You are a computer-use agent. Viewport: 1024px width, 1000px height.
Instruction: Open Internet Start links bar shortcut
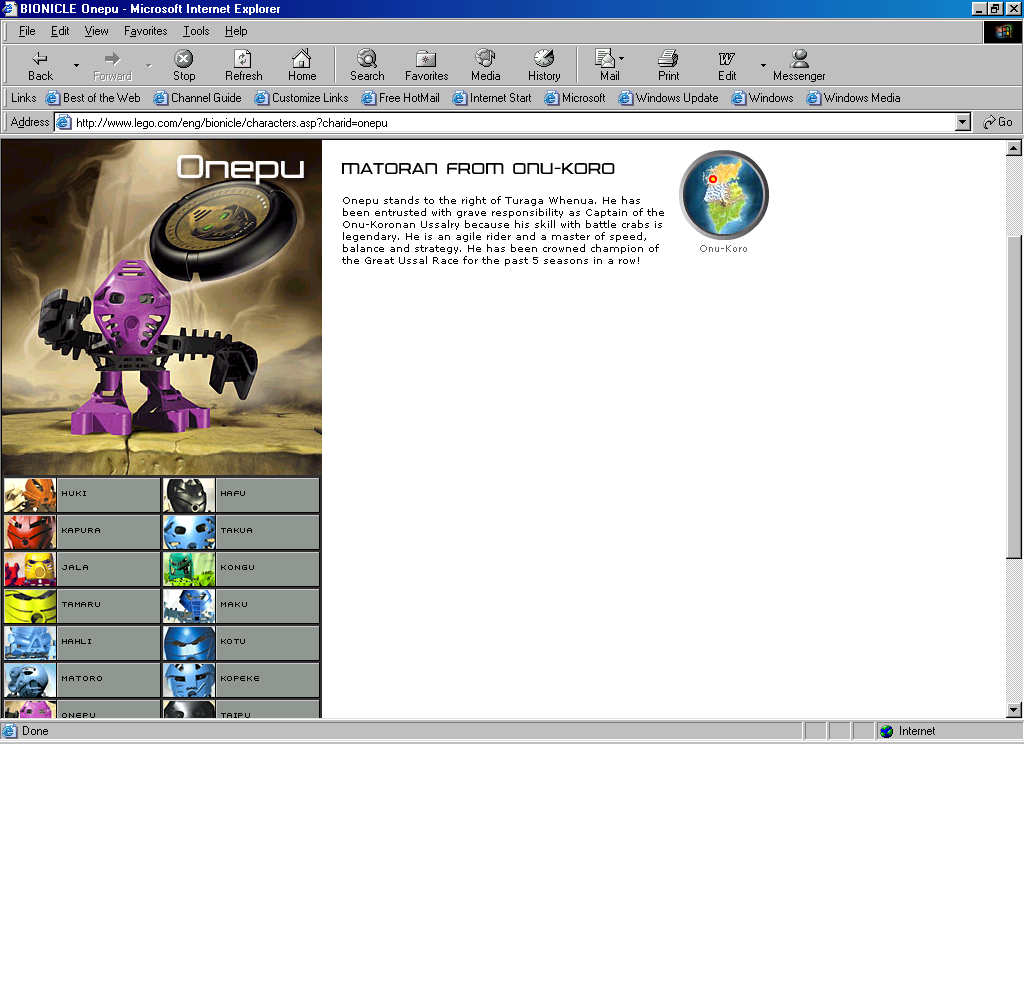click(492, 98)
